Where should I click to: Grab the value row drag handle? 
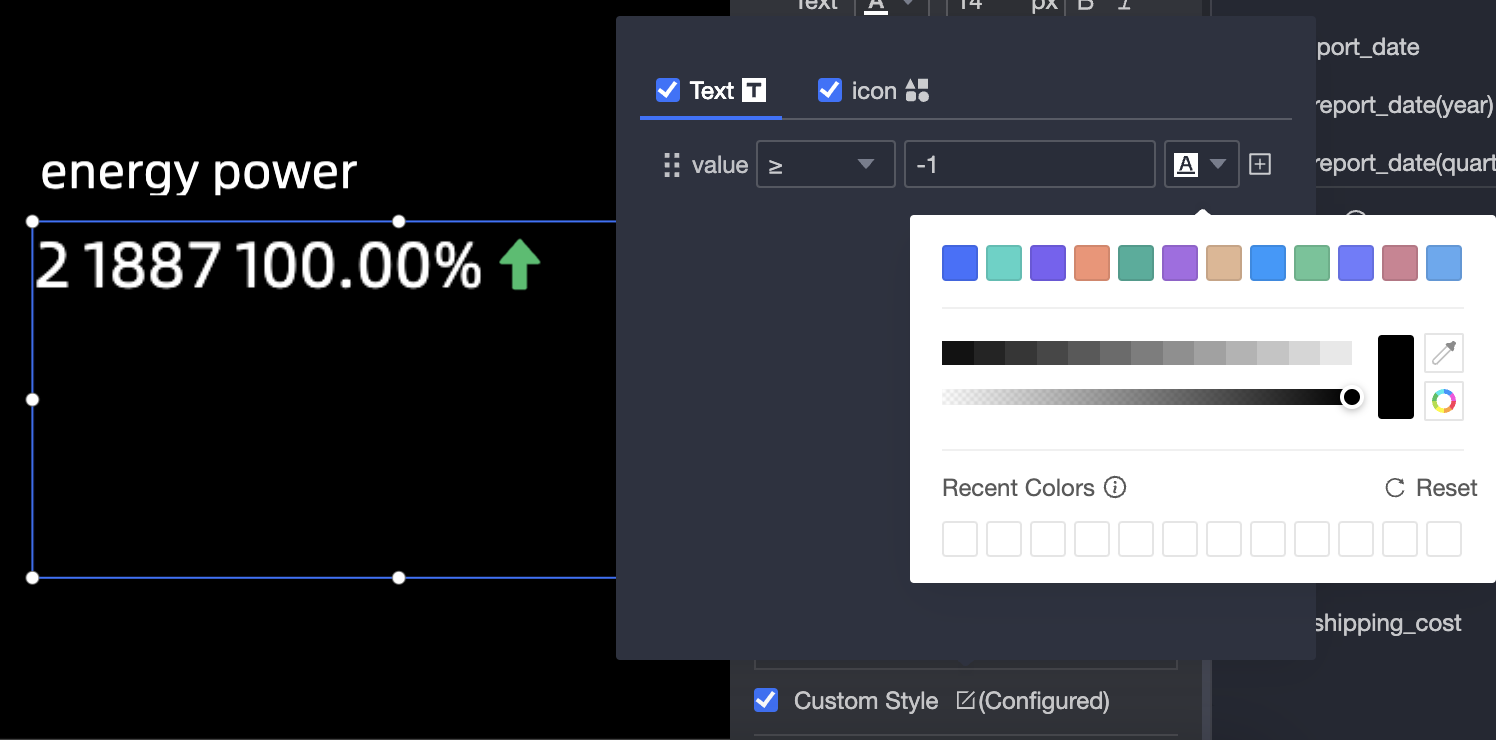coord(672,165)
